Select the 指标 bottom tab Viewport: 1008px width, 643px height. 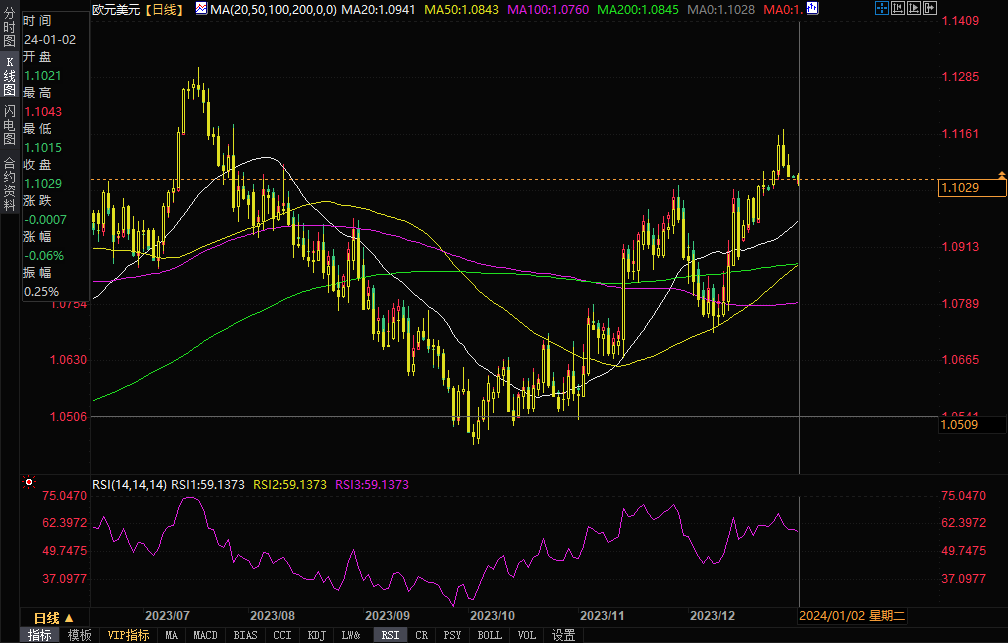[x=40, y=635]
